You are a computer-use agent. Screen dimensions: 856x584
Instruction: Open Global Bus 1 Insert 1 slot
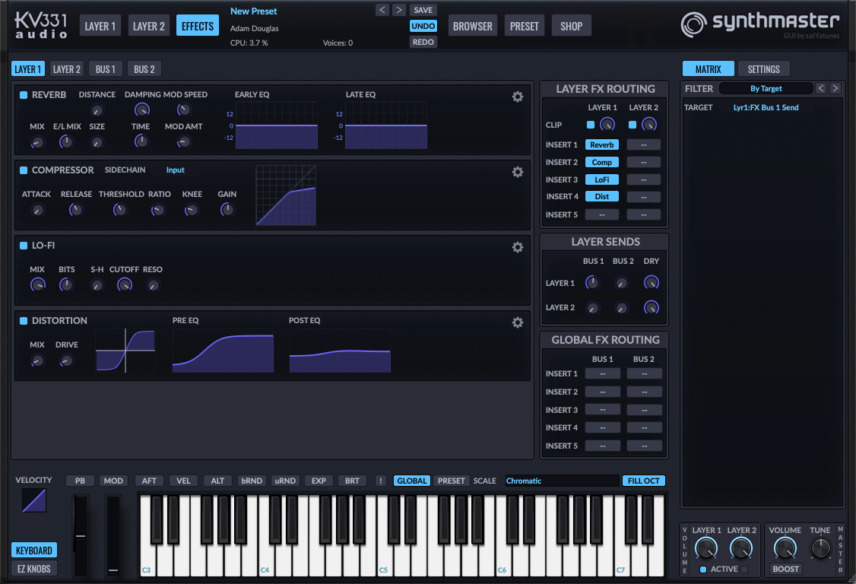603,374
